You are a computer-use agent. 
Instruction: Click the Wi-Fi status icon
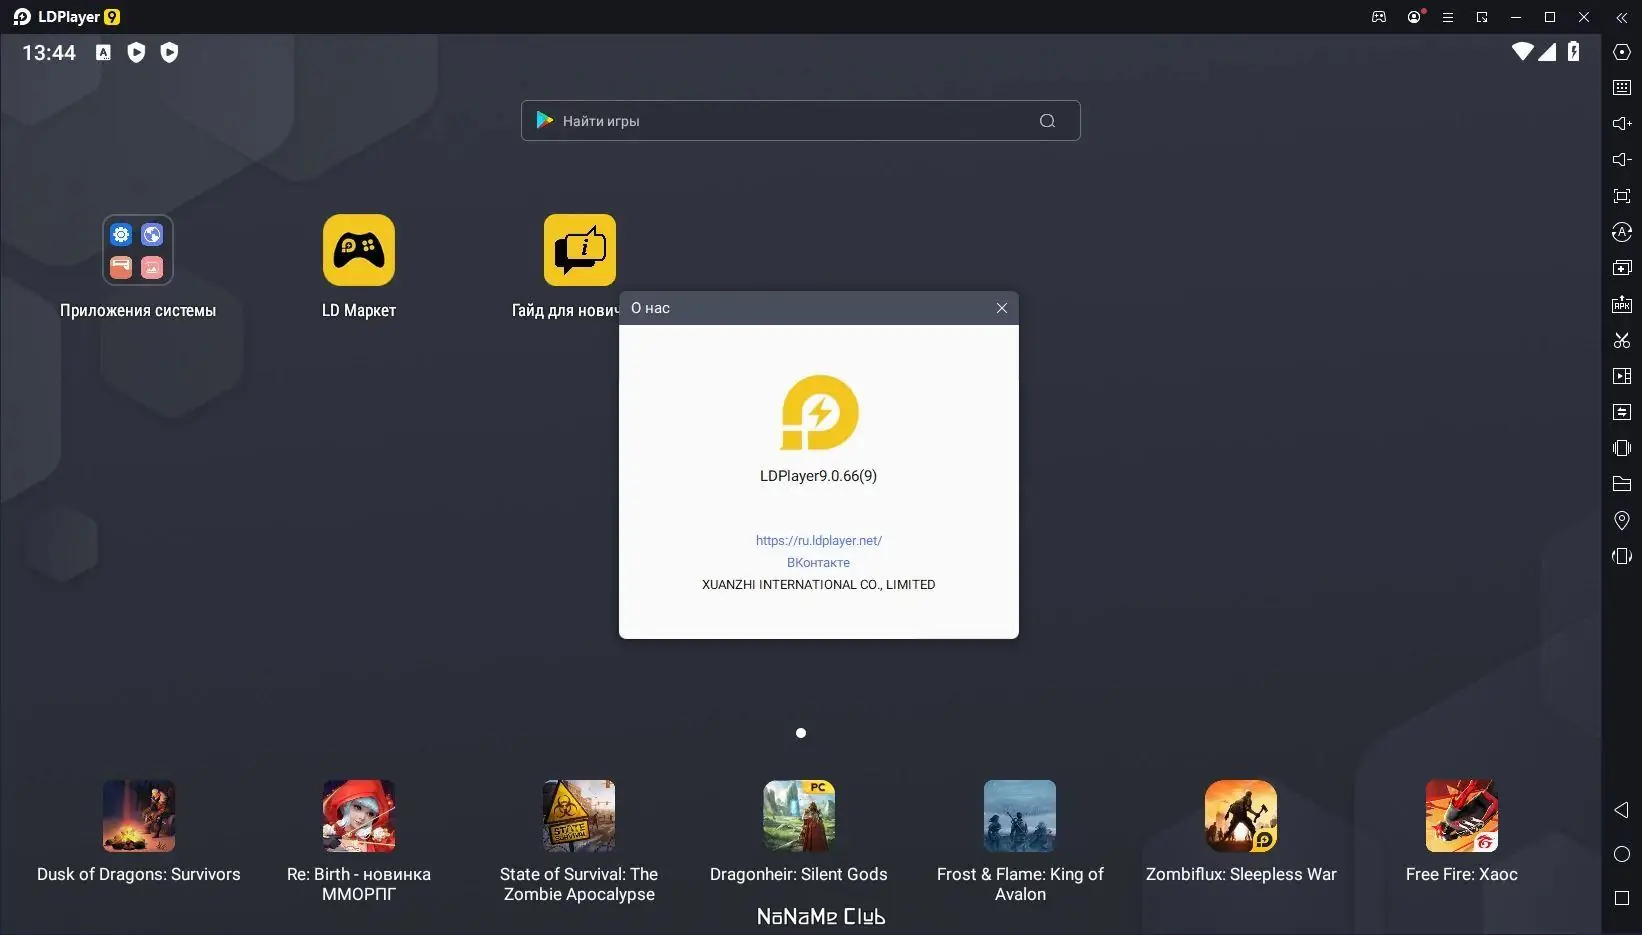pos(1522,51)
